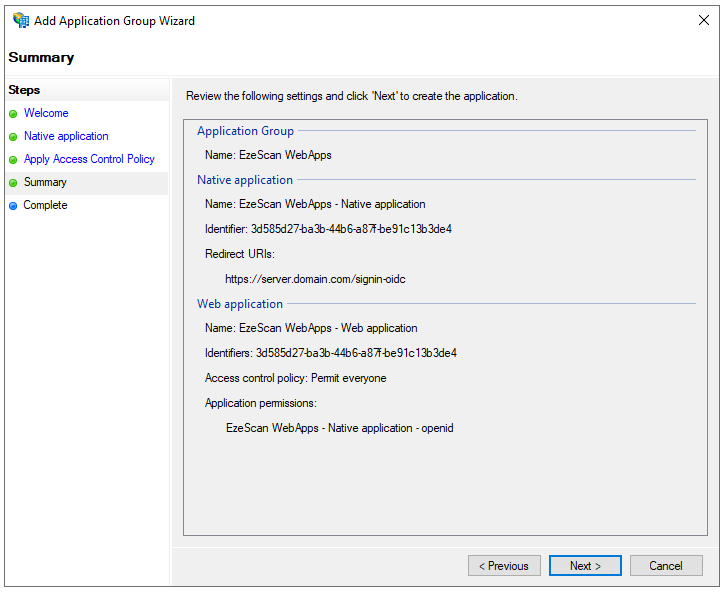Jump to the Apply Access Control Policy step
The width and height of the screenshot is (725, 593).
[x=89, y=160]
